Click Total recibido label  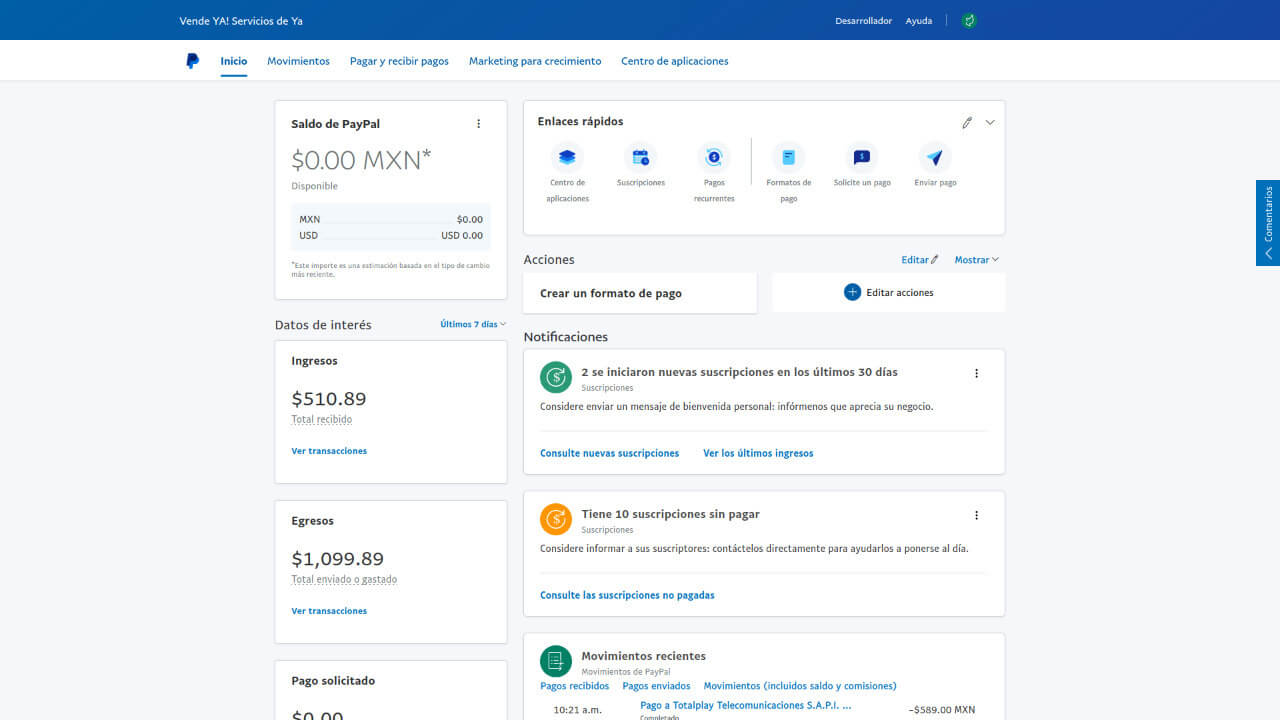pos(321,419)
